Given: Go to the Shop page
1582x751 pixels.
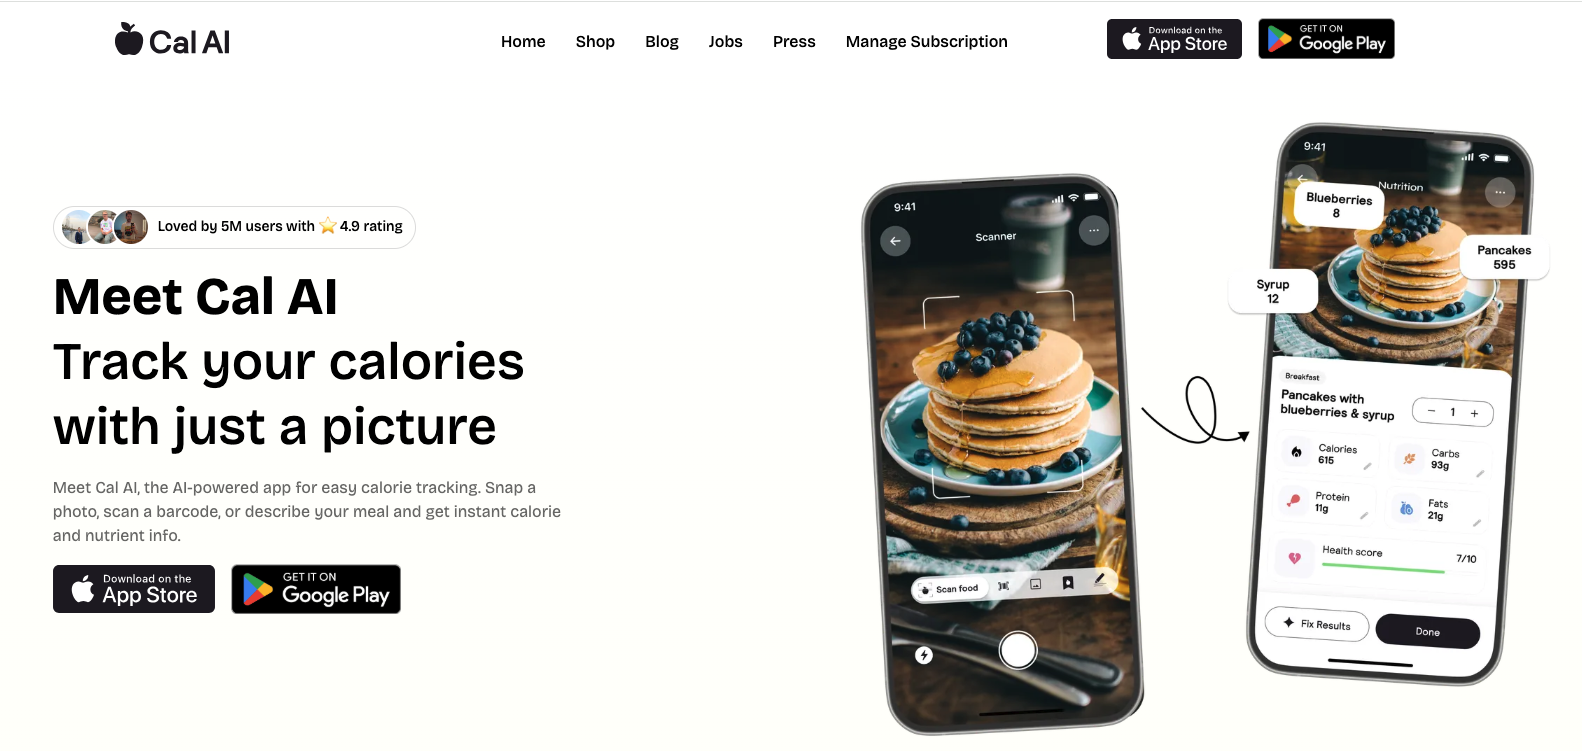Looking at the screenshot, I should click(595, 41).
